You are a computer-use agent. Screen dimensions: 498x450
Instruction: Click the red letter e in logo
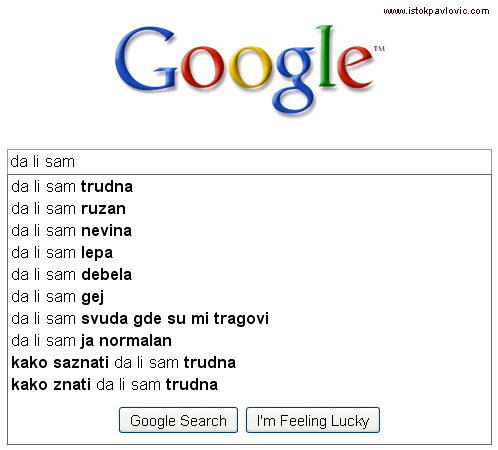355,67
